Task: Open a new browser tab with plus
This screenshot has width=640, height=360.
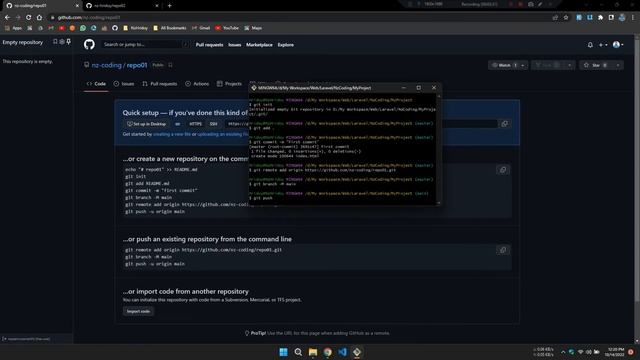Action: (x=169, y=6)
